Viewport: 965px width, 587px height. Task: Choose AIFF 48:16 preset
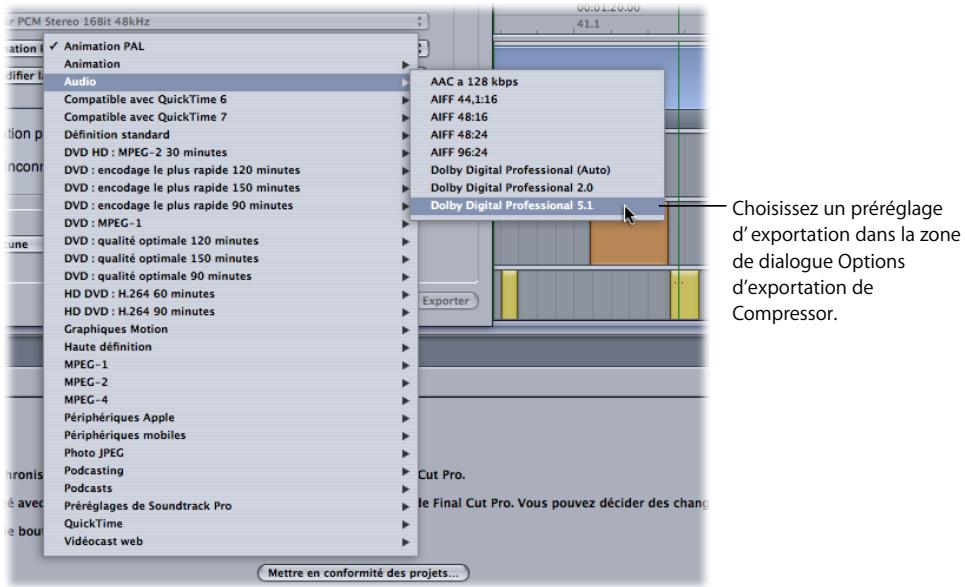[538, 117]
